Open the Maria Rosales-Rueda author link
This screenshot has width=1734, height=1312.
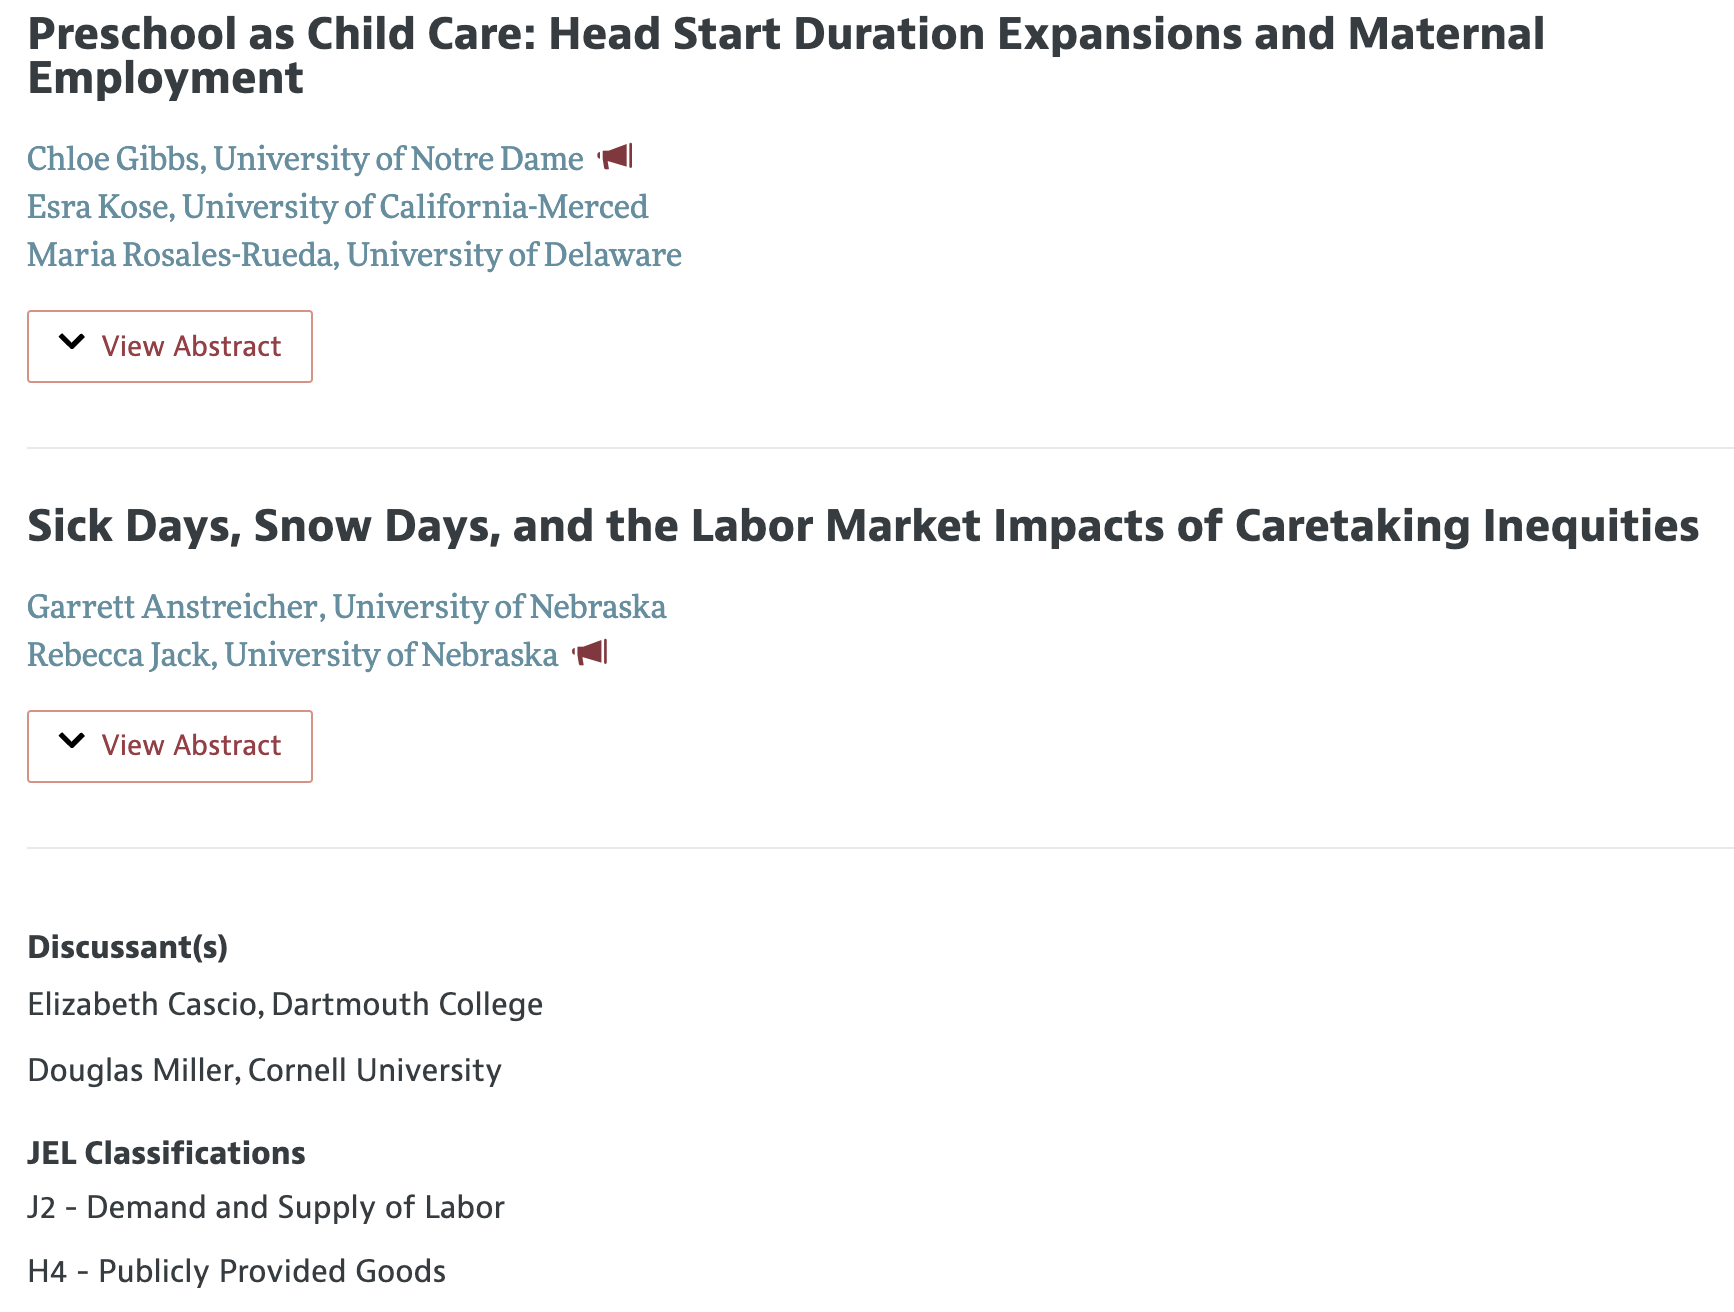[354, 255]
